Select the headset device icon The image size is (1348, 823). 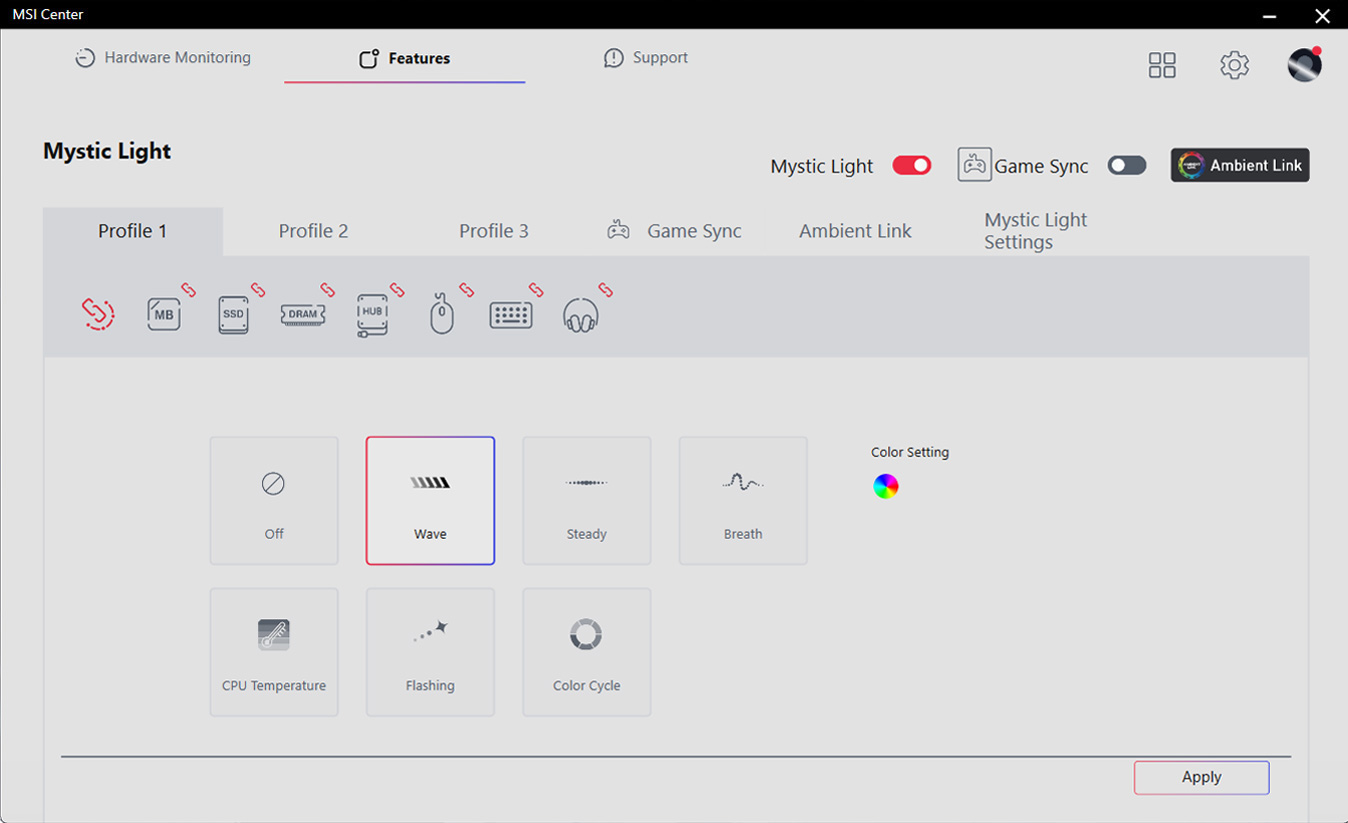[580, 315]
